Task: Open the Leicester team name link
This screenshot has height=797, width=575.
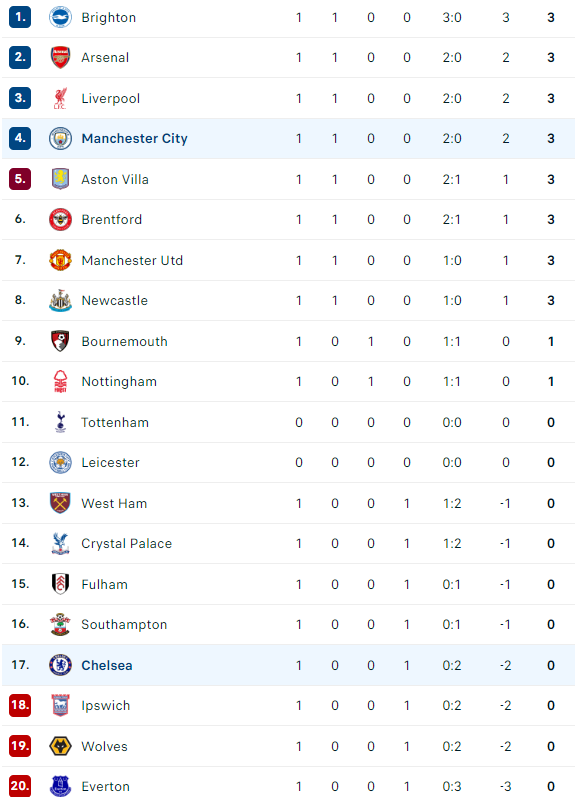Action: coord(110,463)
